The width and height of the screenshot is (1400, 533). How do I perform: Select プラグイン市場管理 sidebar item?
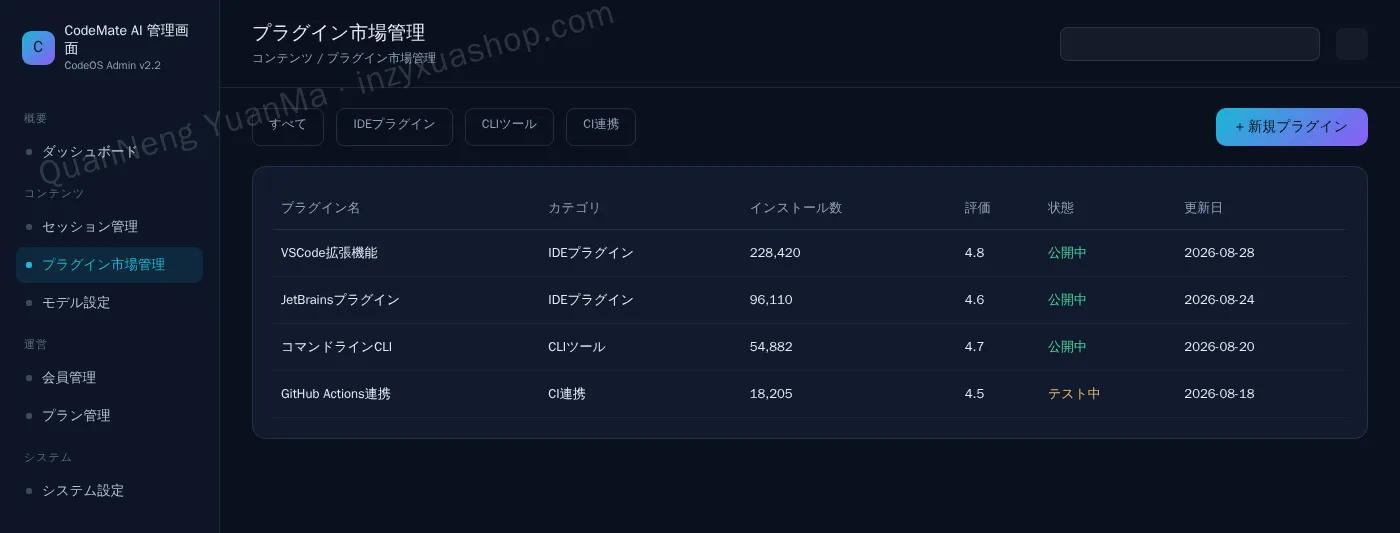coord(110,265)
